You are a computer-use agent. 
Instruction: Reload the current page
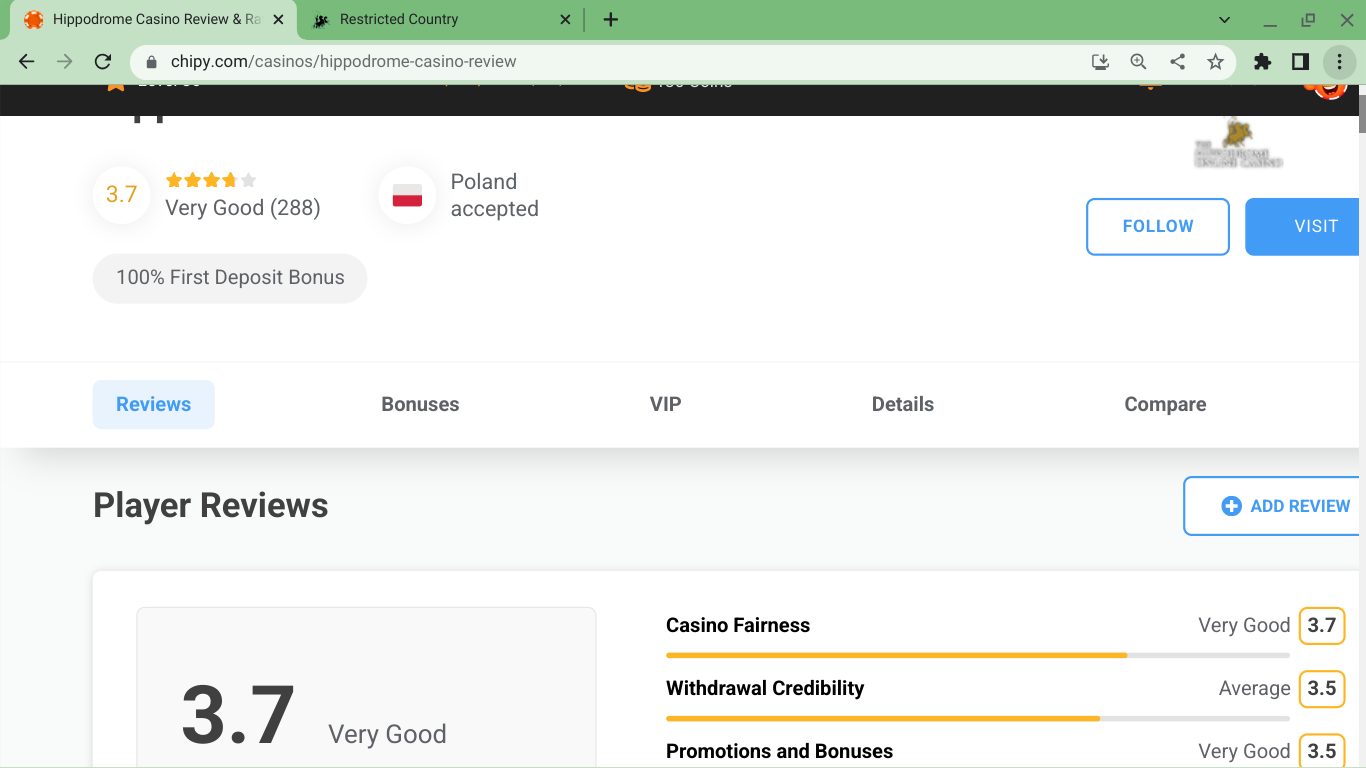[102, 62]
